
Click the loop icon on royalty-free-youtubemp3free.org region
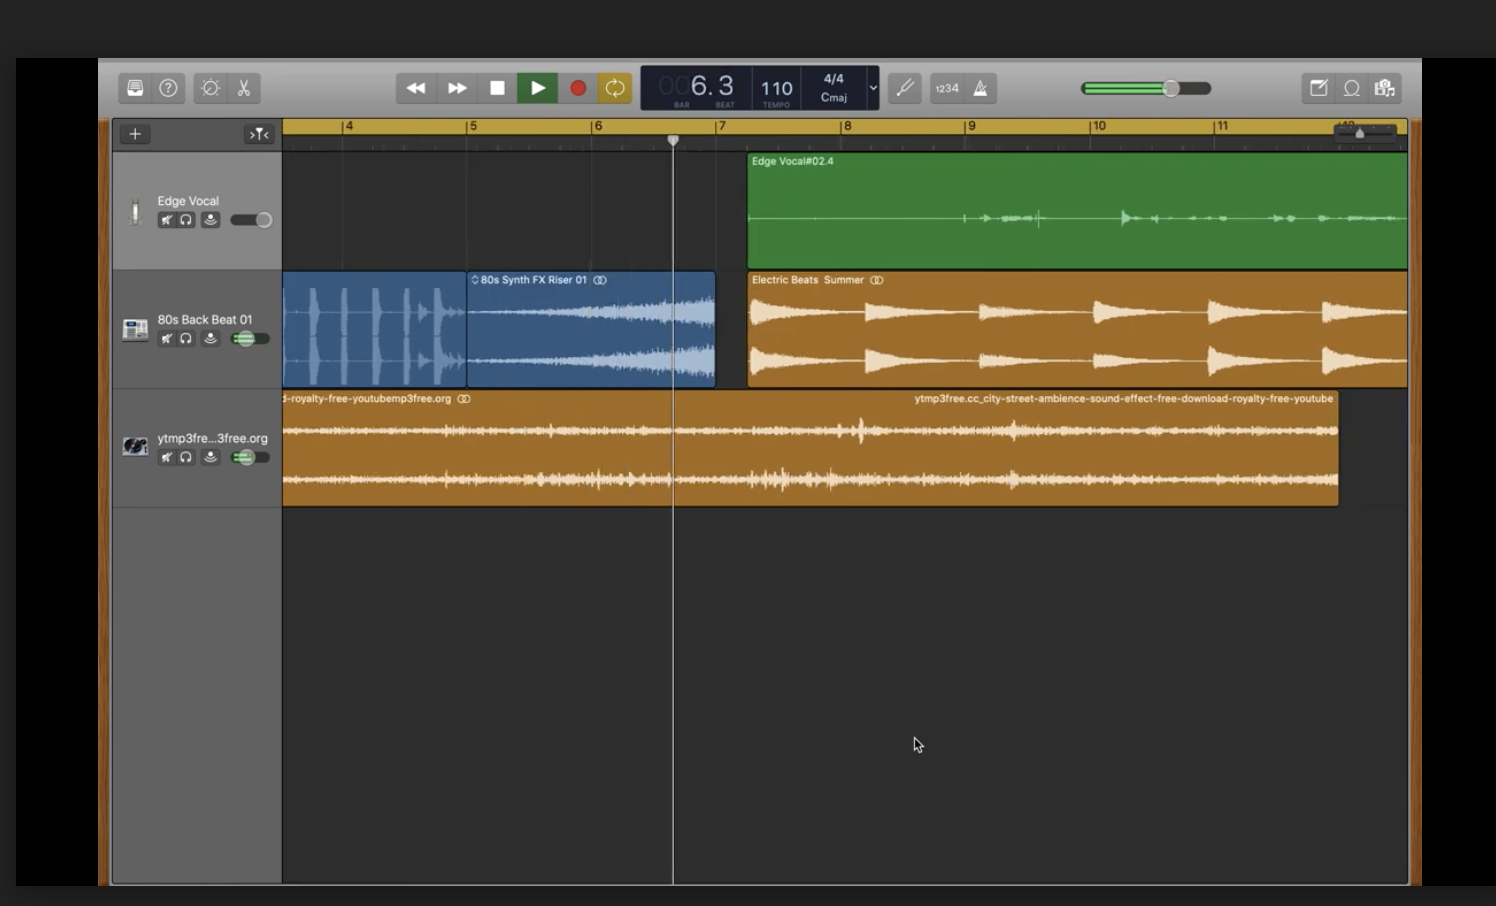(x=464, y=399)
